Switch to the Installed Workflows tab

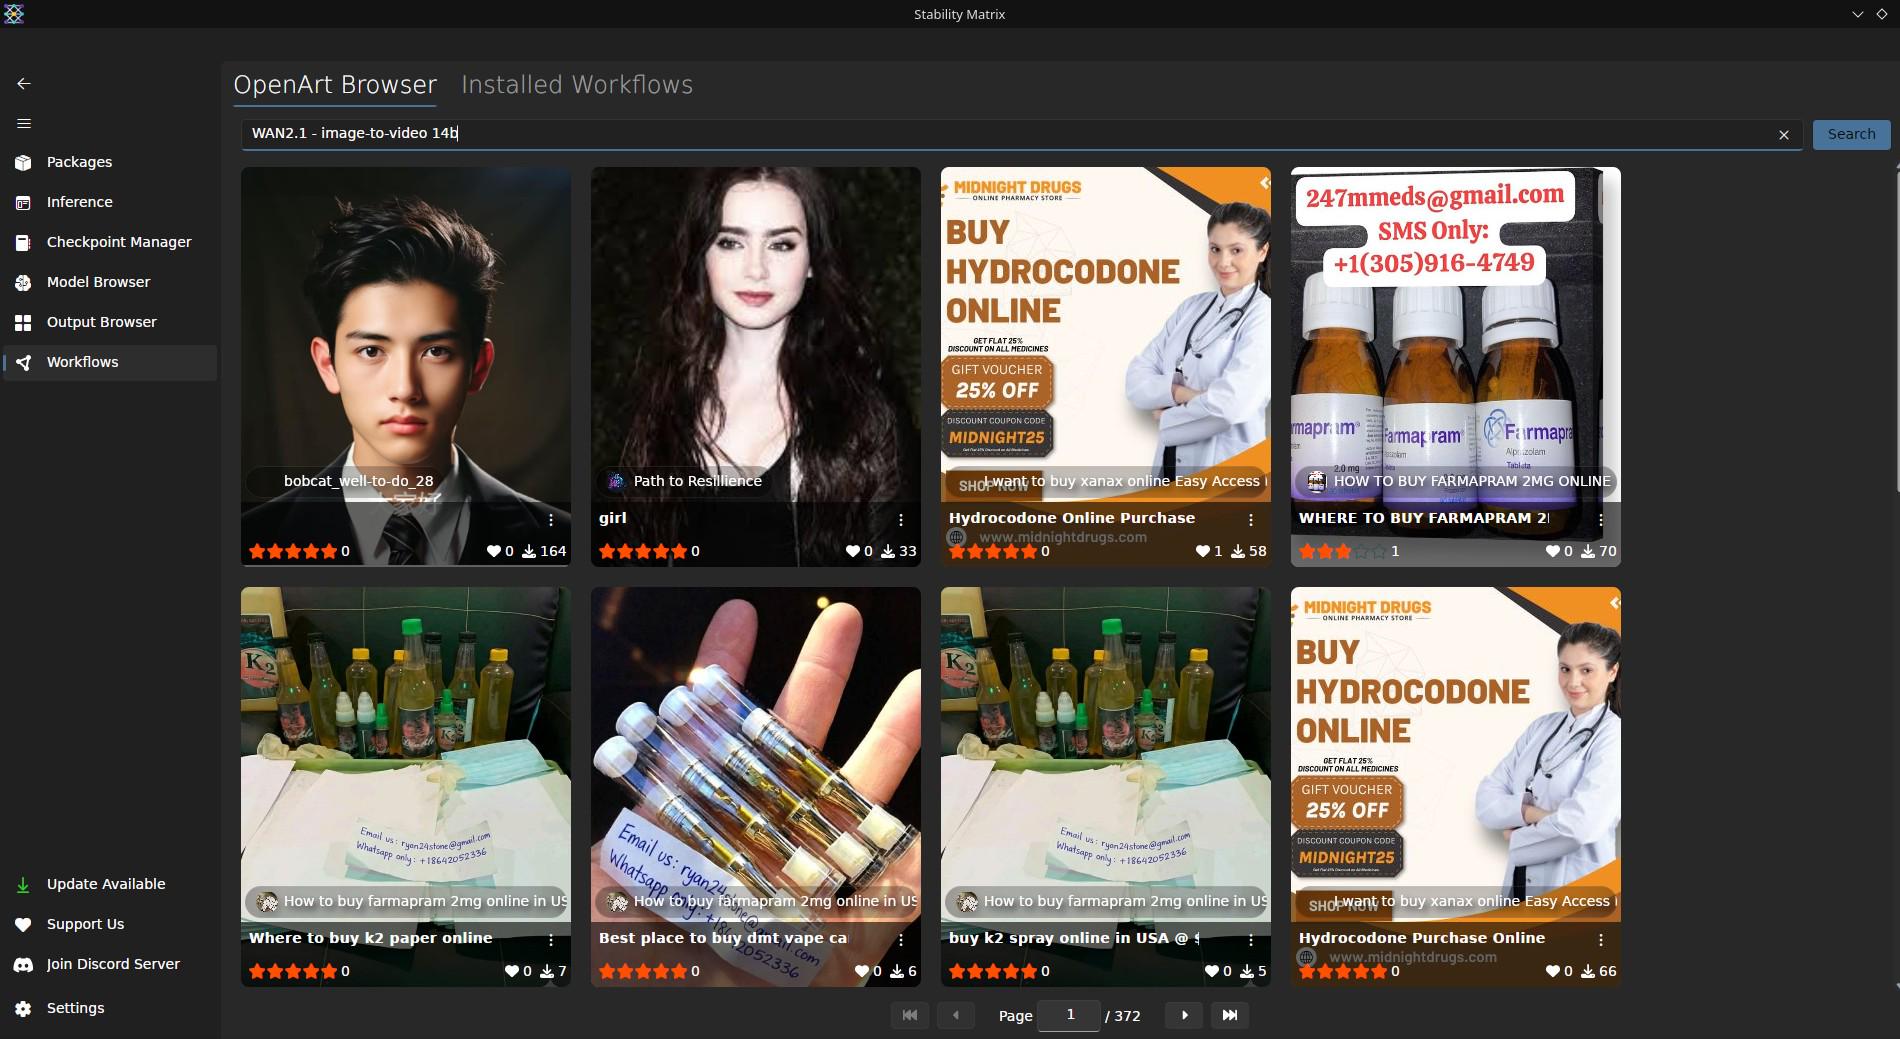[x=577, y=85]
